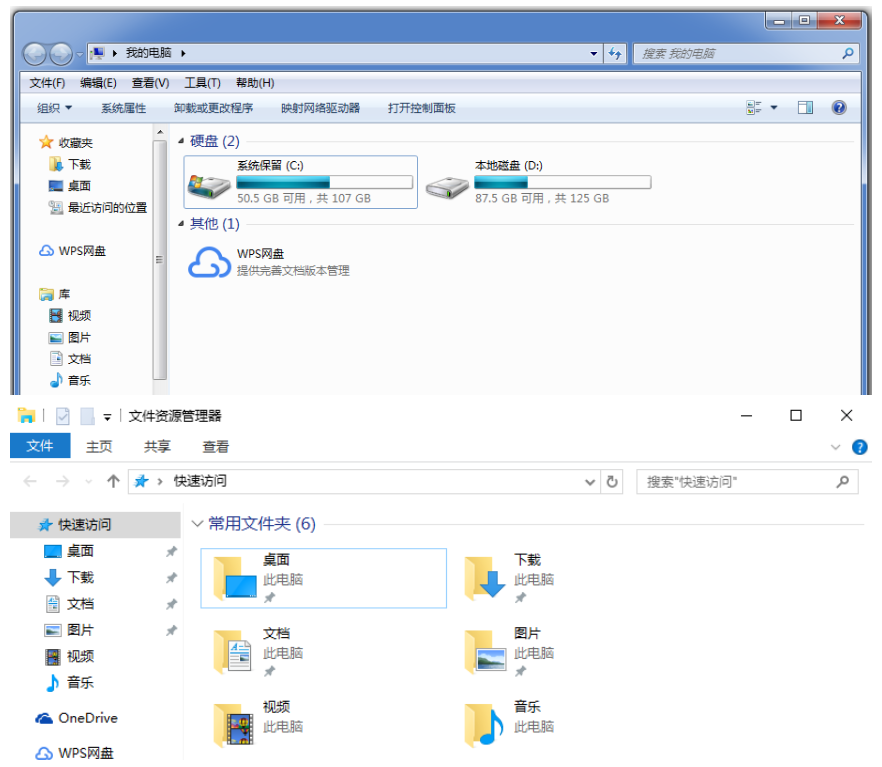Switch to the 查看 ribbon tab in 文件资源管理器
Viewport: 882px width, 767px height.
[215, 446]
